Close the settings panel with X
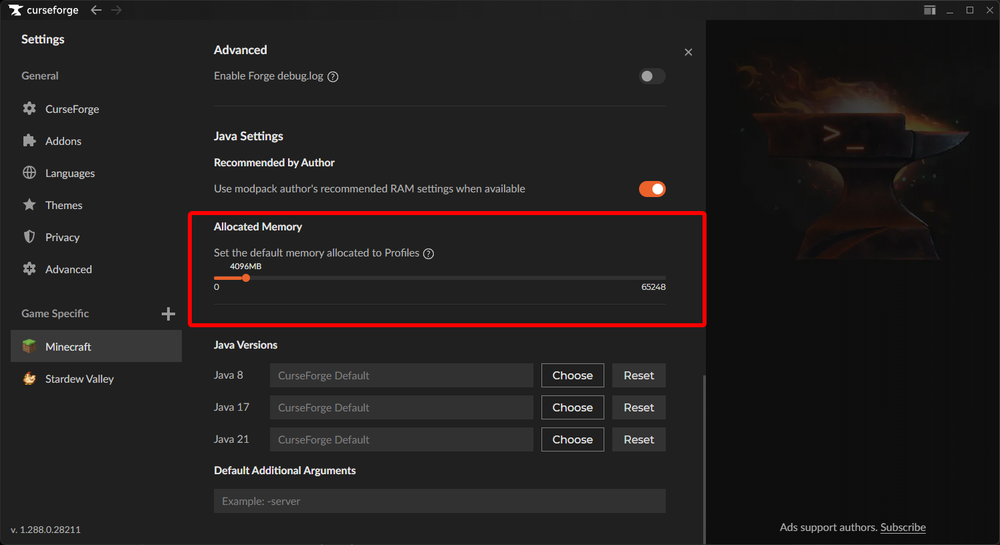The width and height of the screenshot is (1000, 545). coord(688,52)
